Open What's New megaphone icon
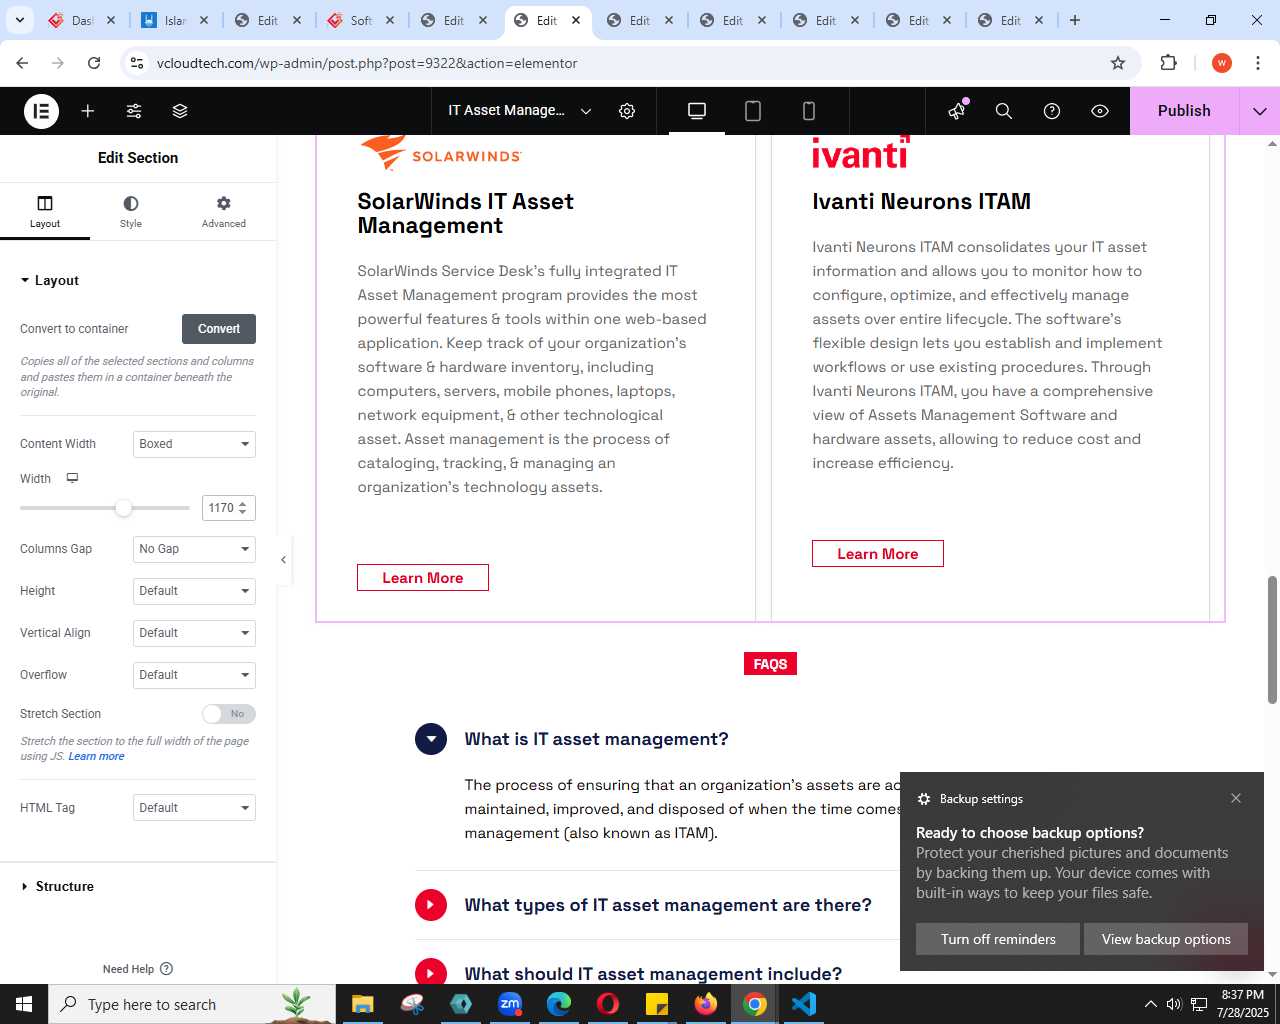 (958, 110)
